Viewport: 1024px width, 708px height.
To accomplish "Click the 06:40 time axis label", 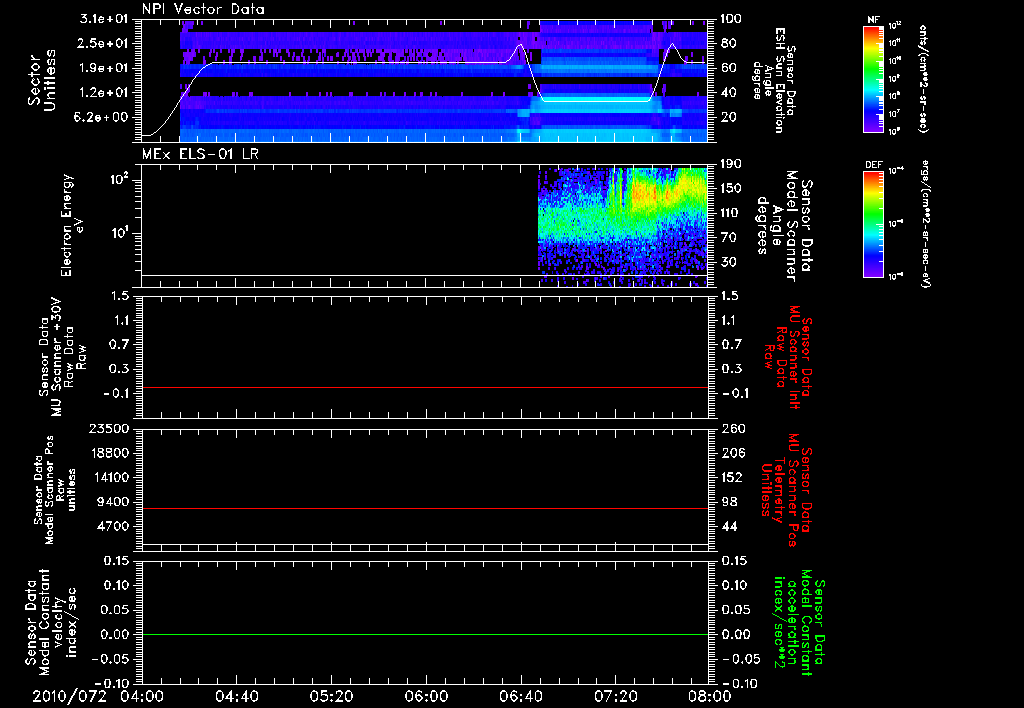I will pyautogui.click(x=520, y=696).
